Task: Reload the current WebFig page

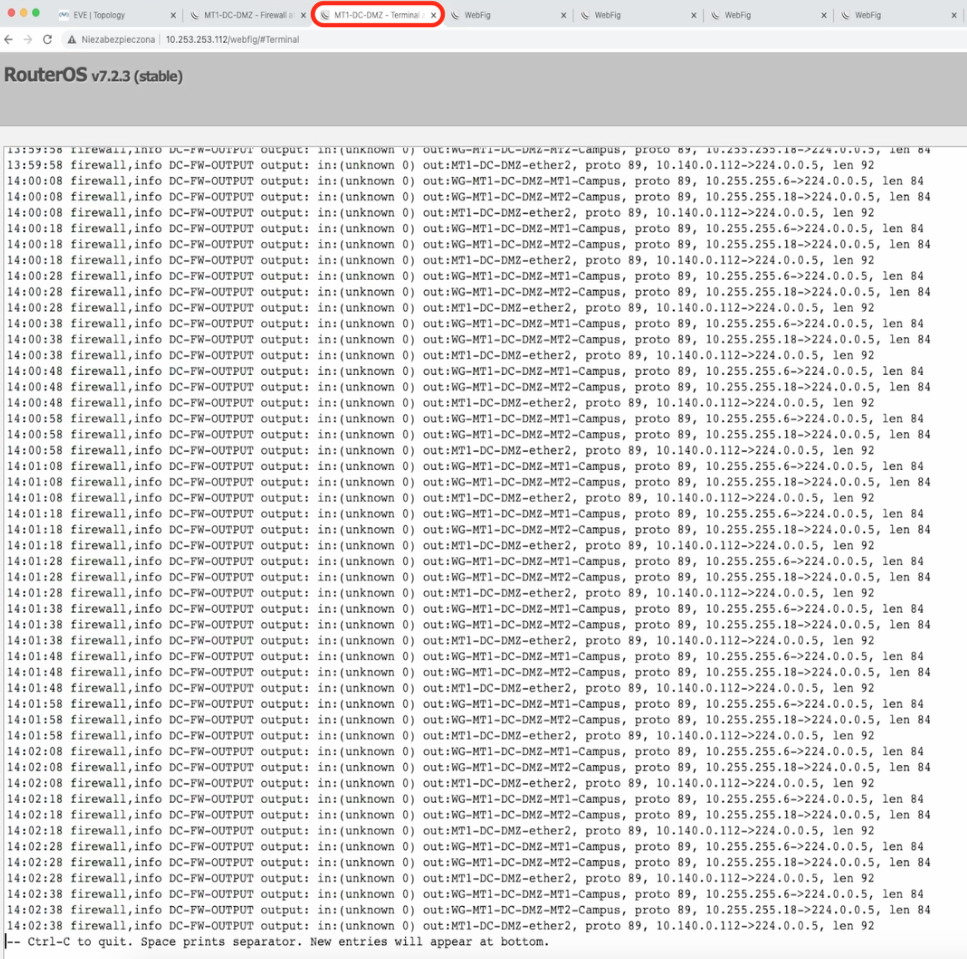Action: pos(47,39)
